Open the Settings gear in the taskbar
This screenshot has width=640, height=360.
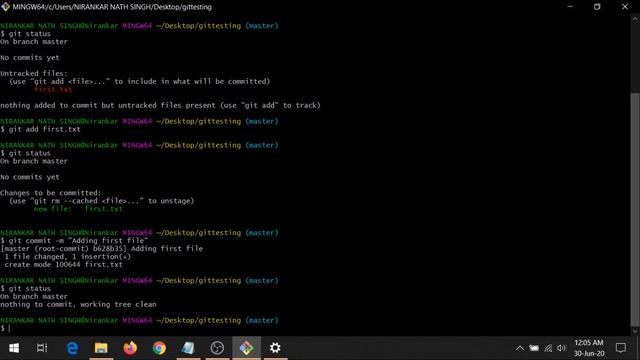275,348
